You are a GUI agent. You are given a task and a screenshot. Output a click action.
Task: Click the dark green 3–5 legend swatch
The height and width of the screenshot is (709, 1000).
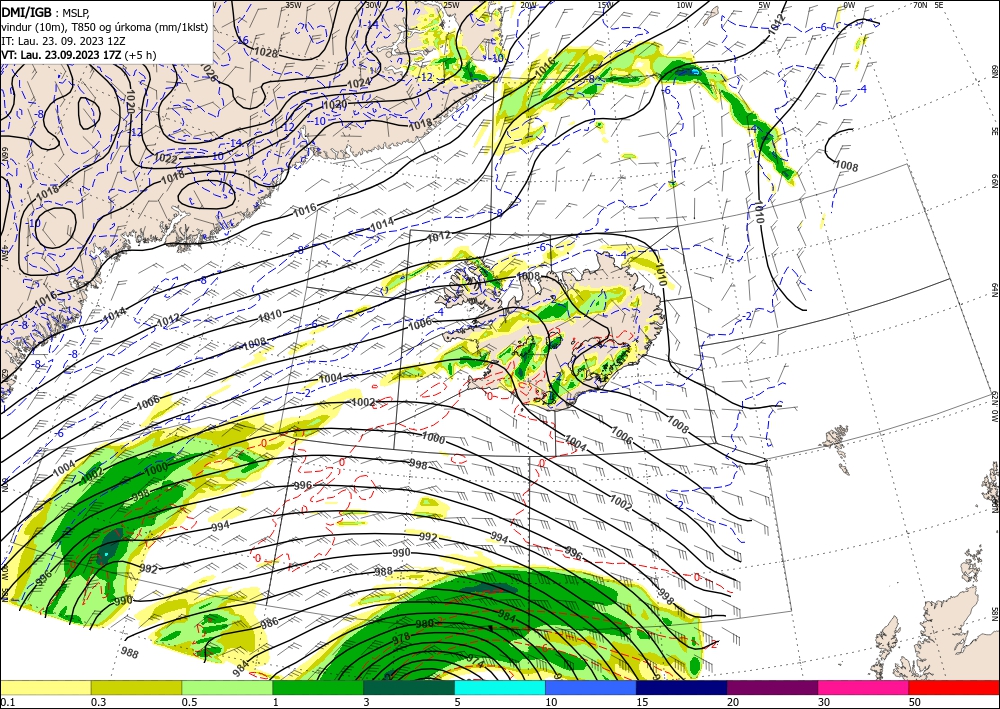click(409, 687)
